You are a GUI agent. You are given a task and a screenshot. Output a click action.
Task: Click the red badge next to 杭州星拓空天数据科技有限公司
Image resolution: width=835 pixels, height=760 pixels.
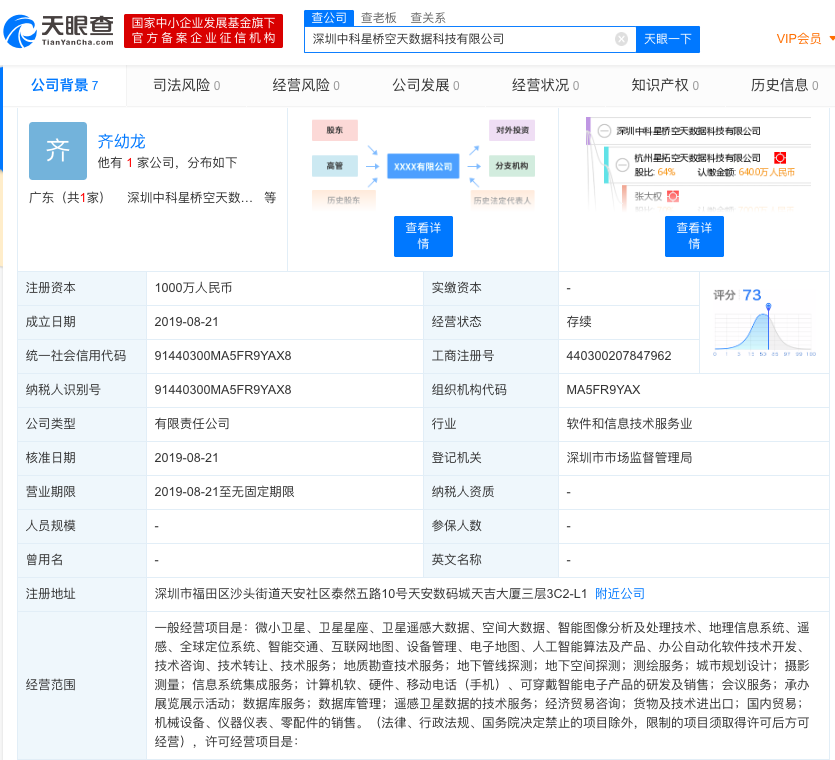[780, 158]
